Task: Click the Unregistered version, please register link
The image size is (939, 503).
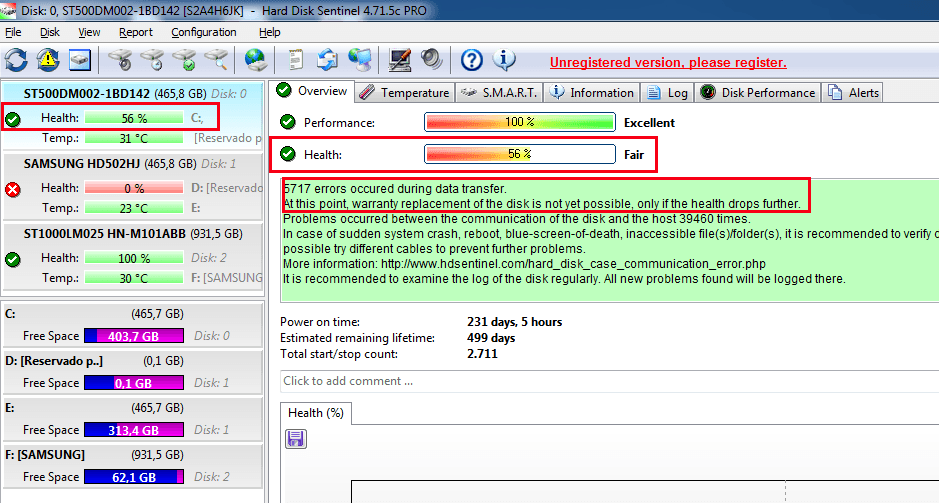Action: pyautogui.click(x=668, y=62)
